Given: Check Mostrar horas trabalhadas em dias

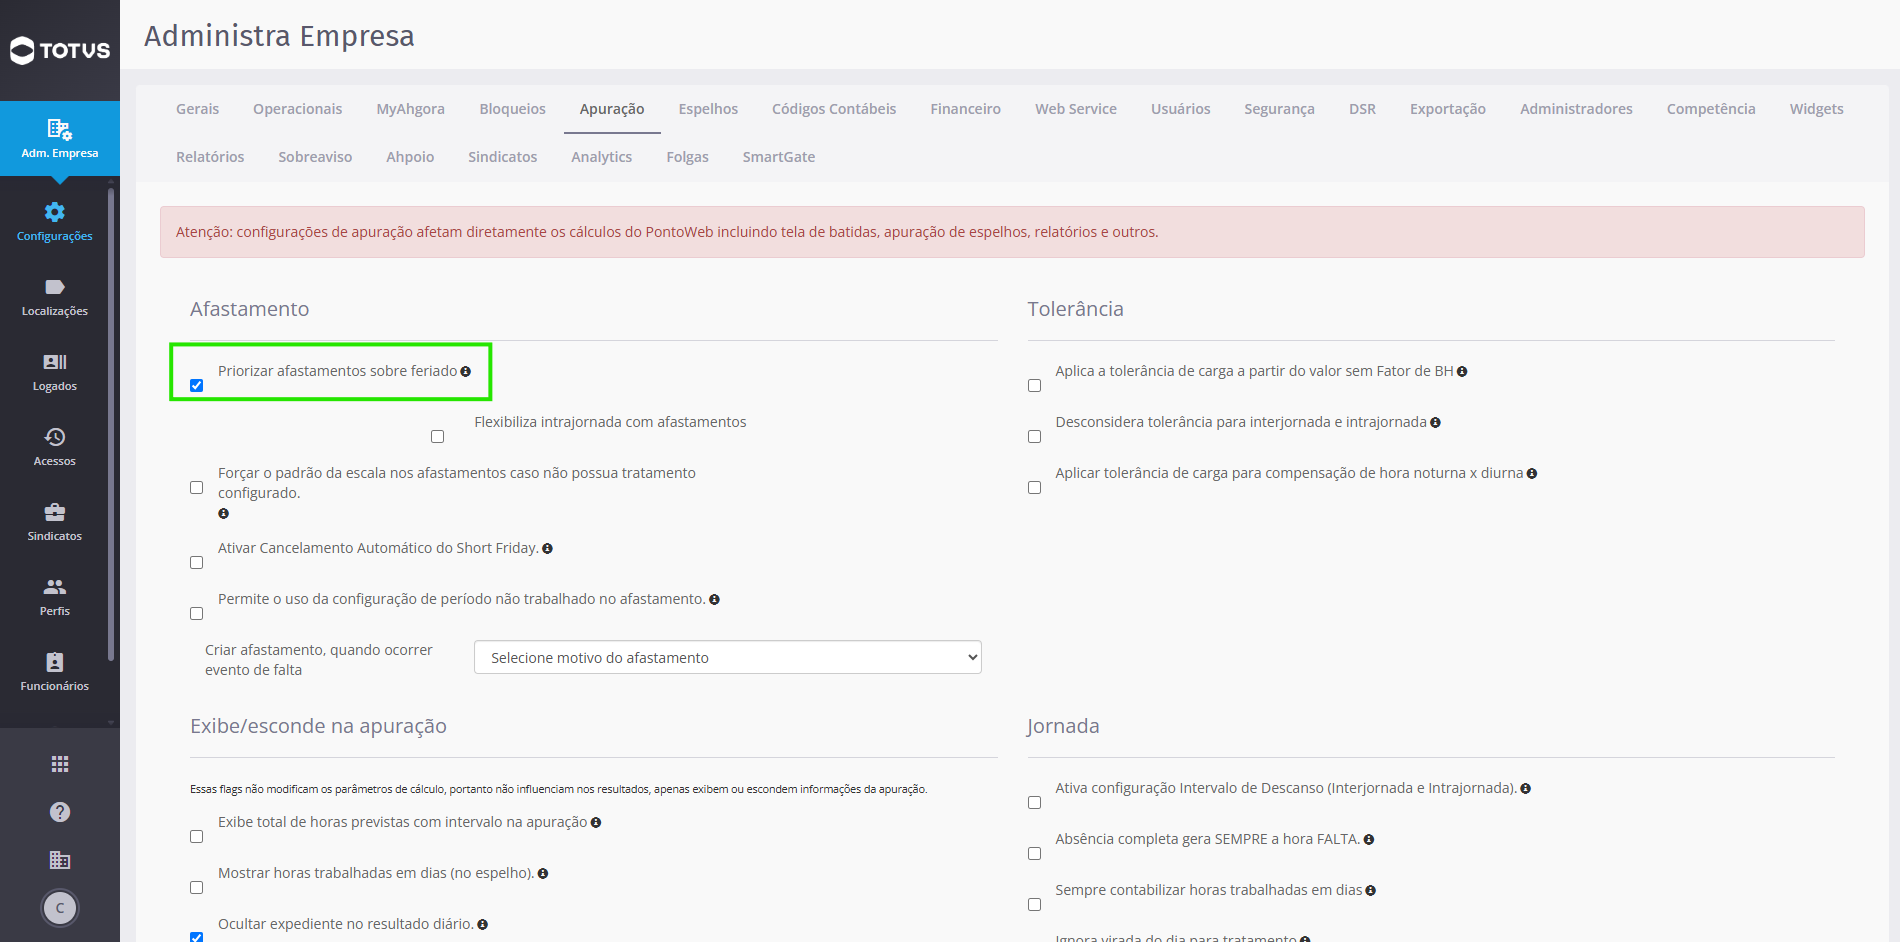Looking at the screenshot, I should pyautogui.click(x=197, y=888).
